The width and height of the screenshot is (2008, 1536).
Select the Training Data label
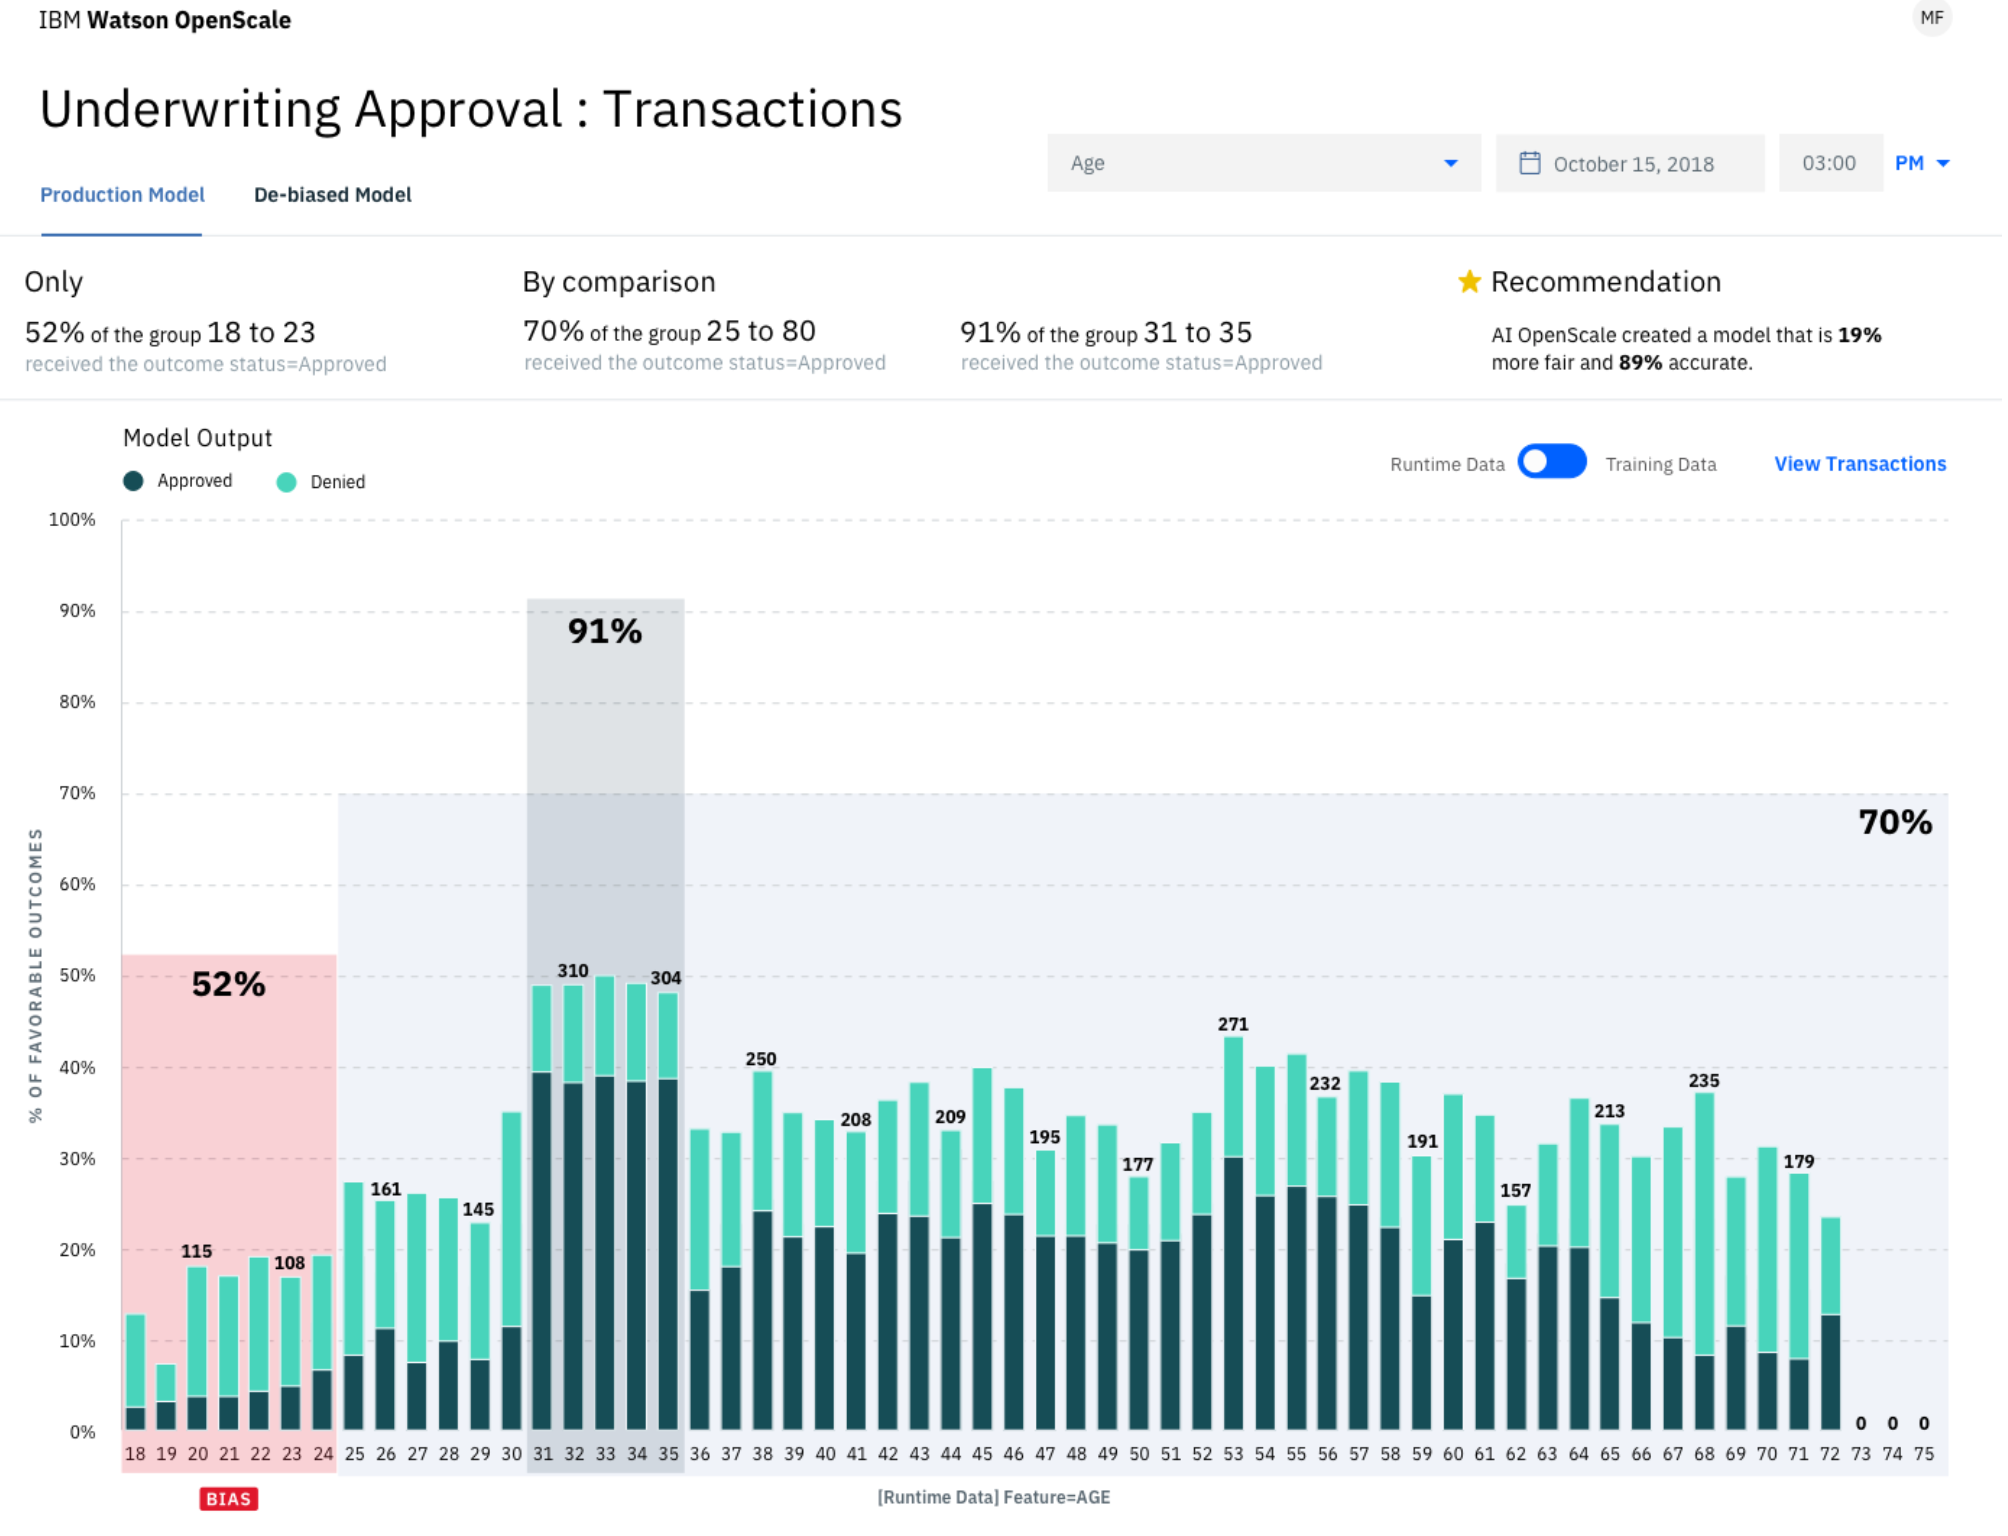[1660, 464]
